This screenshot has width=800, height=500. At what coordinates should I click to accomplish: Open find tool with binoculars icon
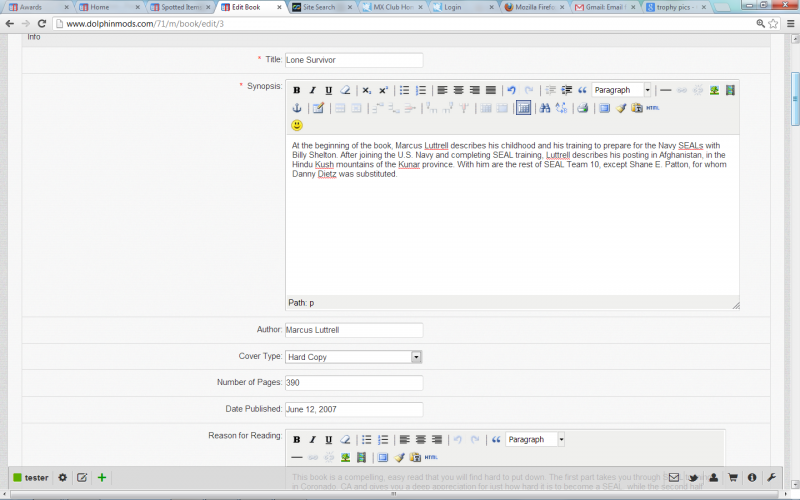[545, 108]
